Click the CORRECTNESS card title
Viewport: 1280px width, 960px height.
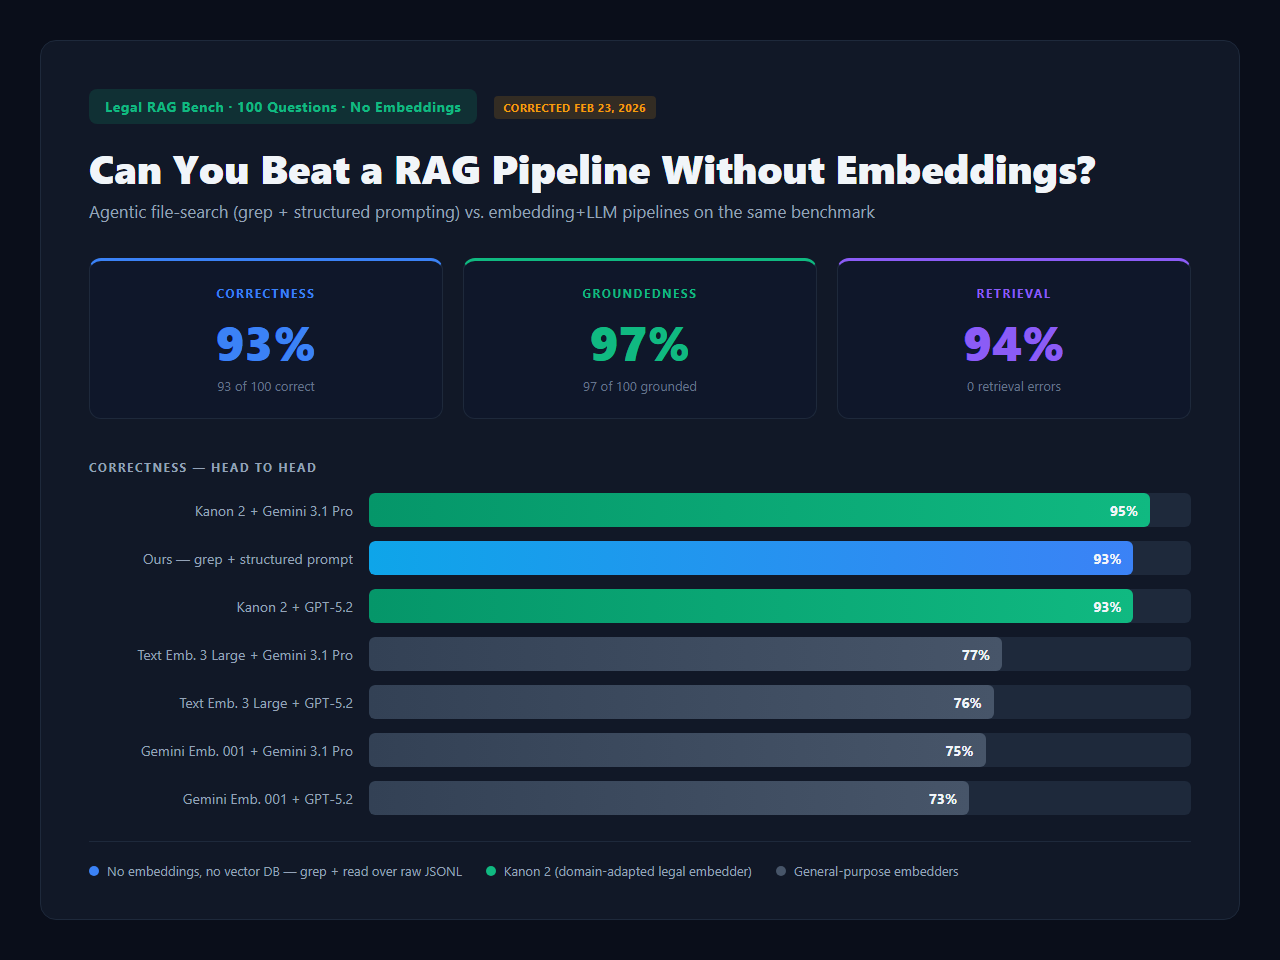click(x=266, y=294)
